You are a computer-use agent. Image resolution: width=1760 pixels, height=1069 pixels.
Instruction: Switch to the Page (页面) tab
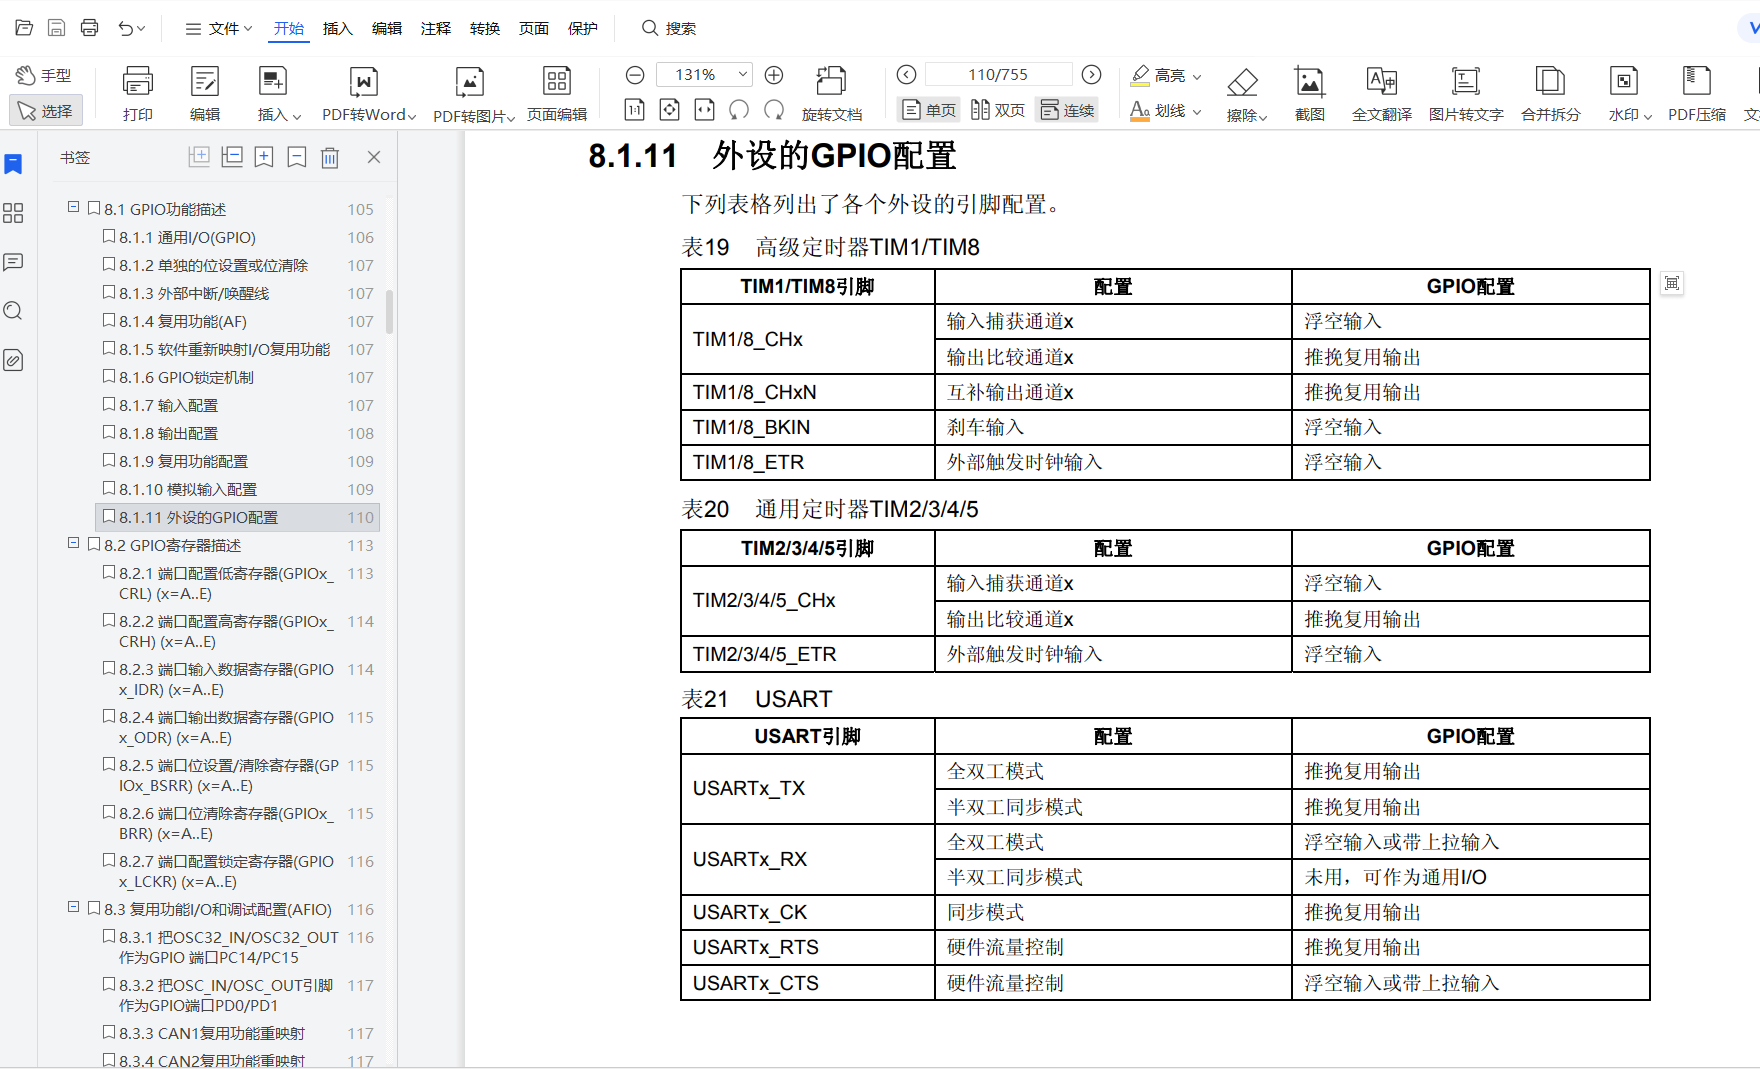click(x=534, y=28)
